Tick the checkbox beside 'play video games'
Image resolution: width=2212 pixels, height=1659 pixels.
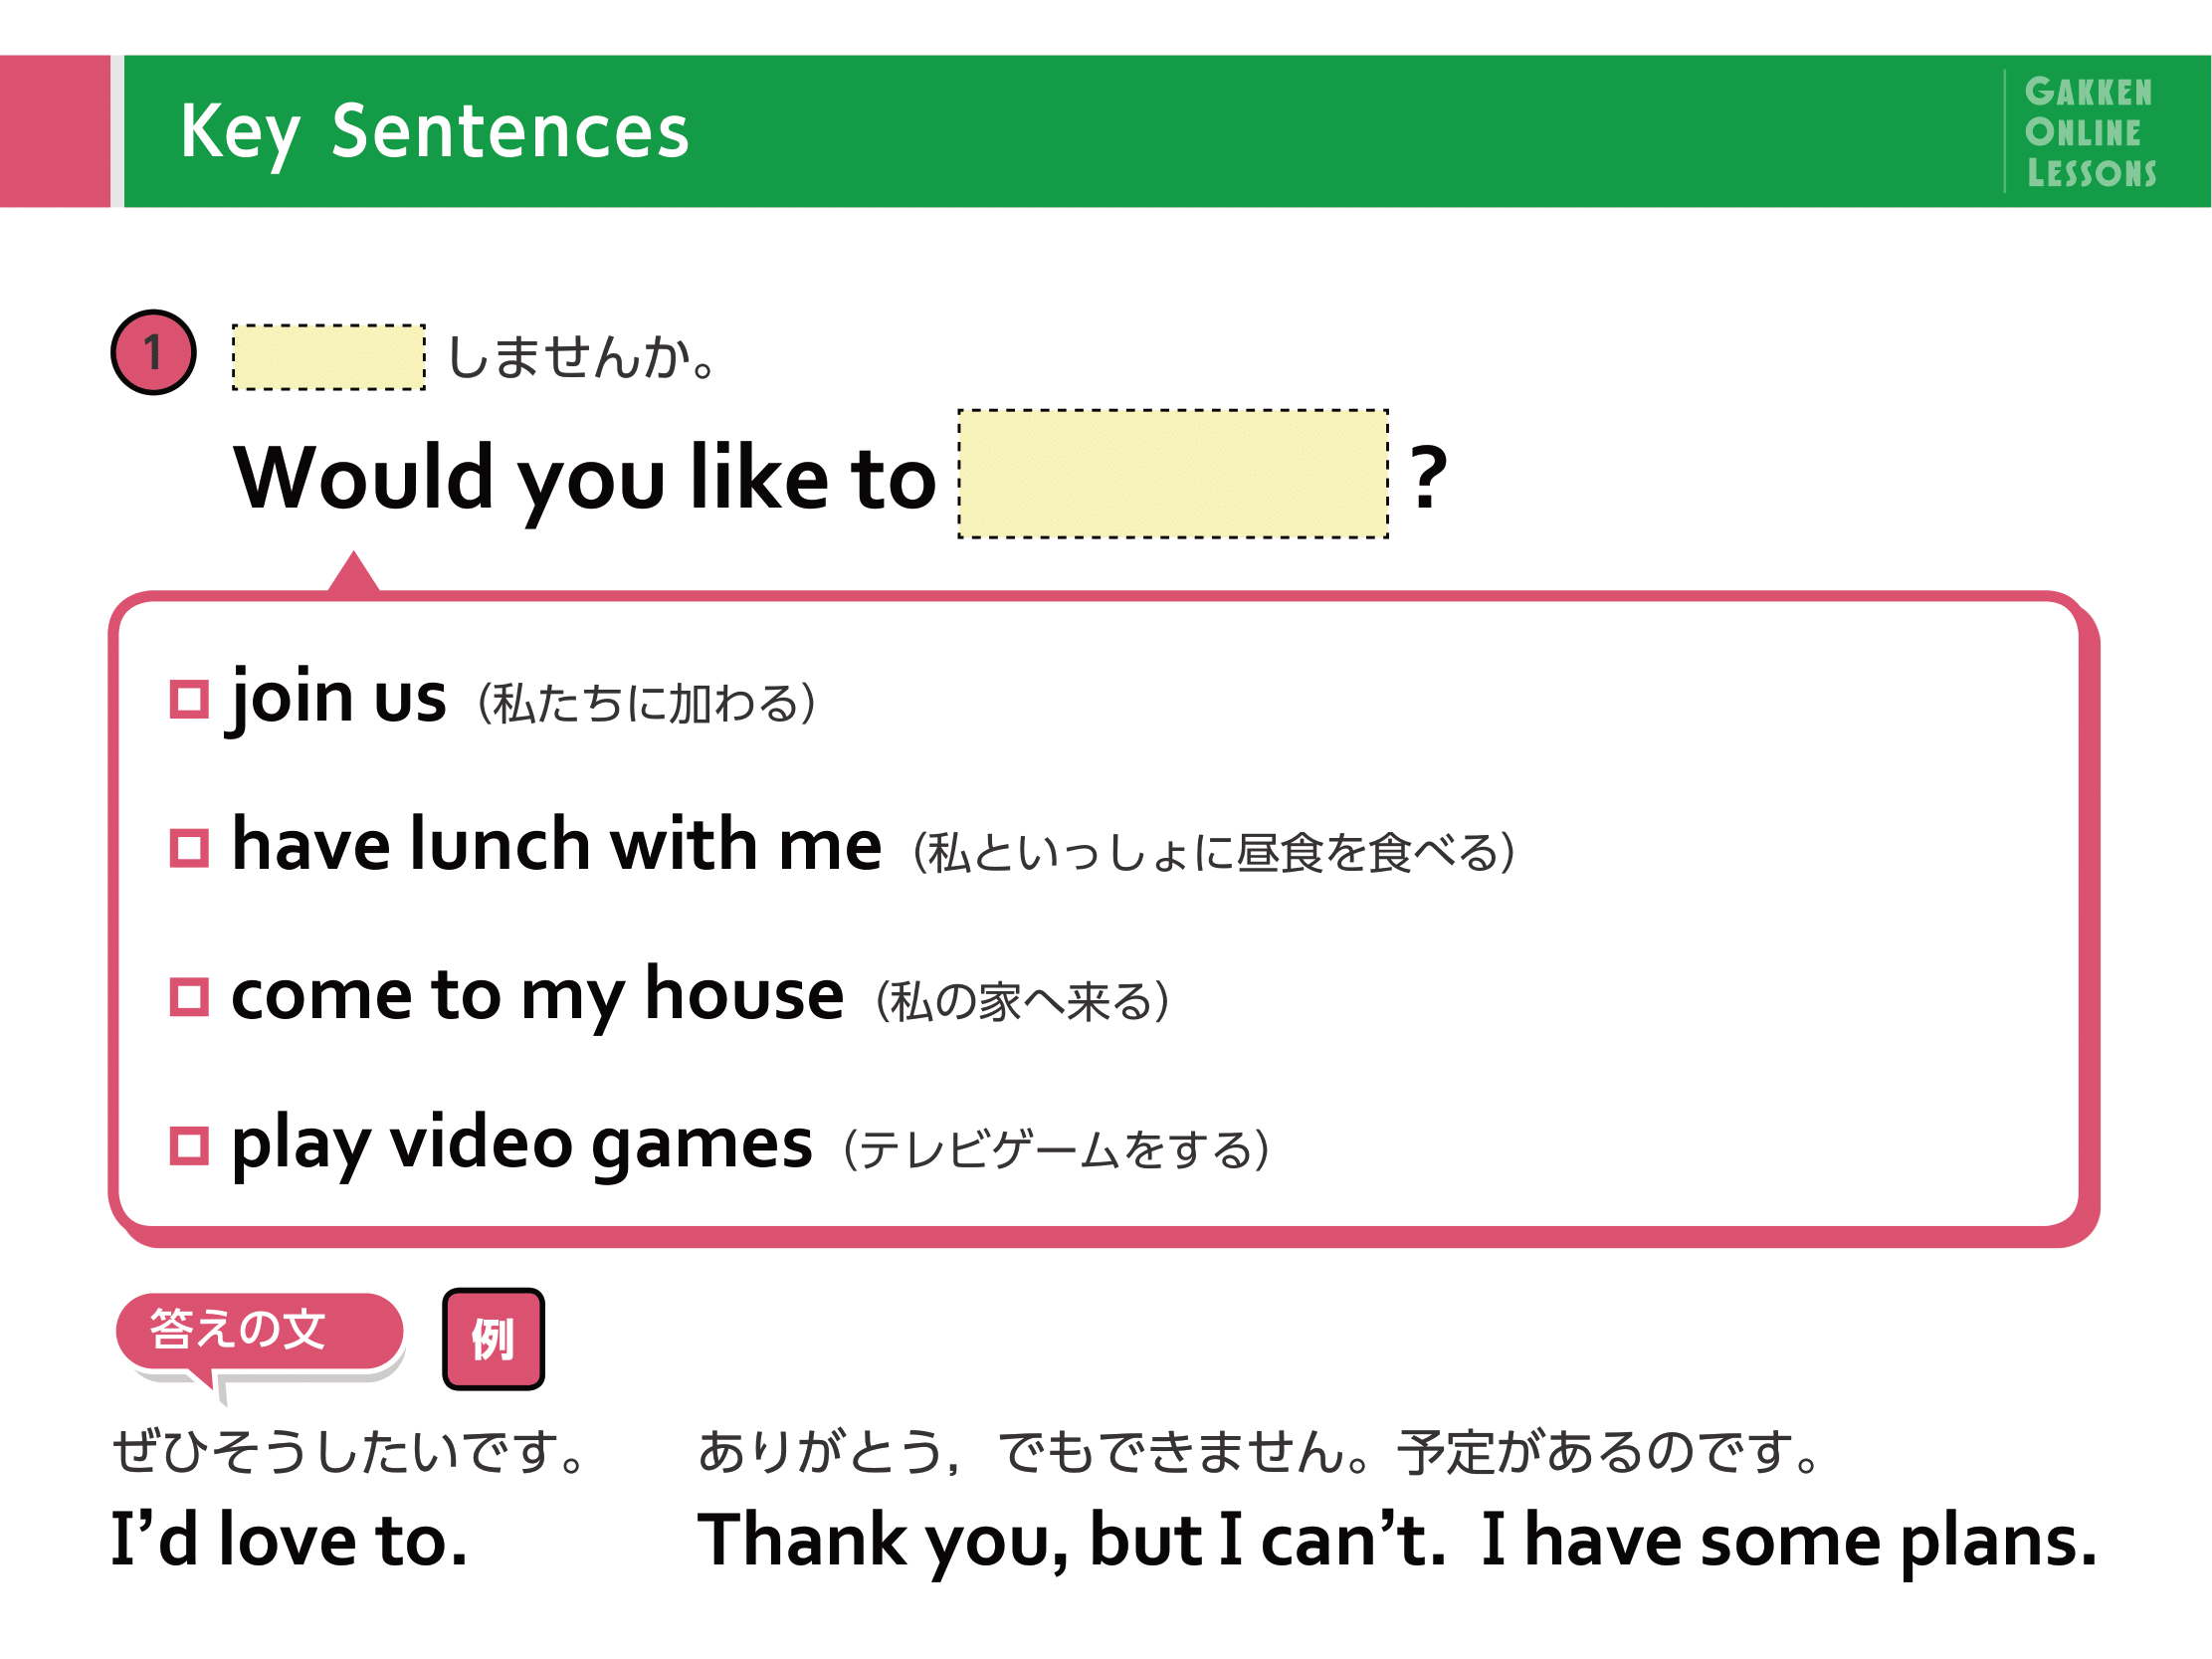tap(189, 1146)
